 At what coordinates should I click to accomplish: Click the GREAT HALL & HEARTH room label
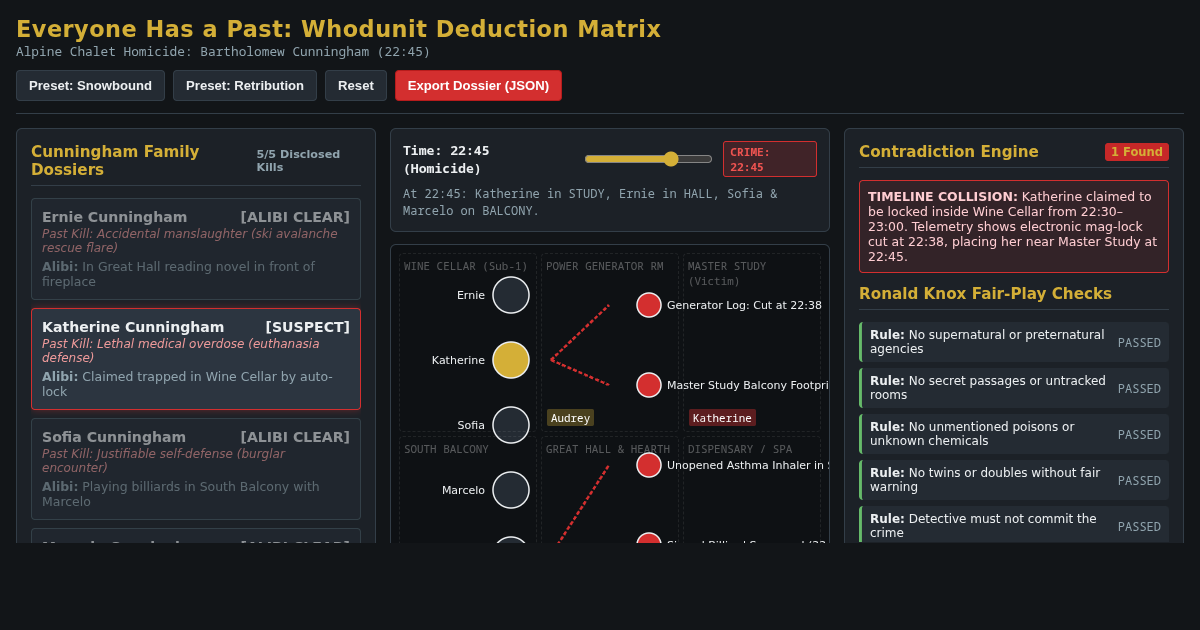click(x=608, y=450)
